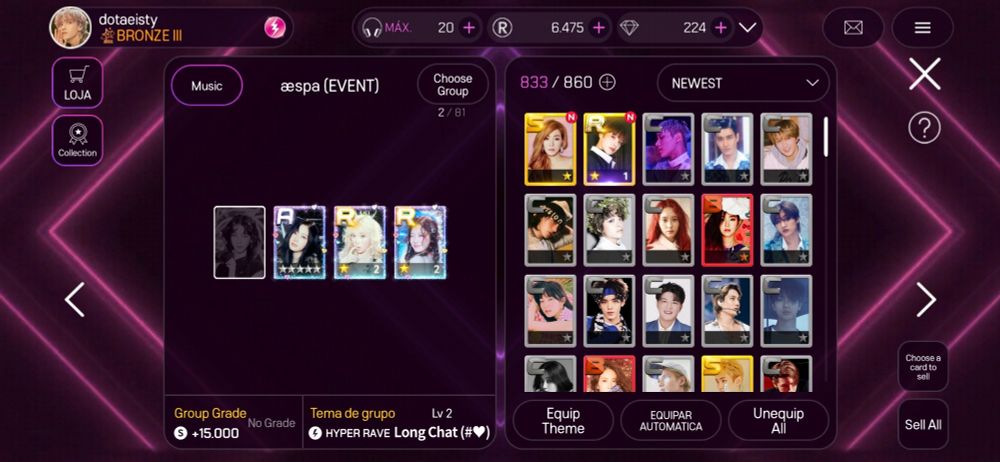Image resolution: width=1000 pixels, height=462 pixels.
Task: Add more headphones with plus icon
Action: [469, 27]
